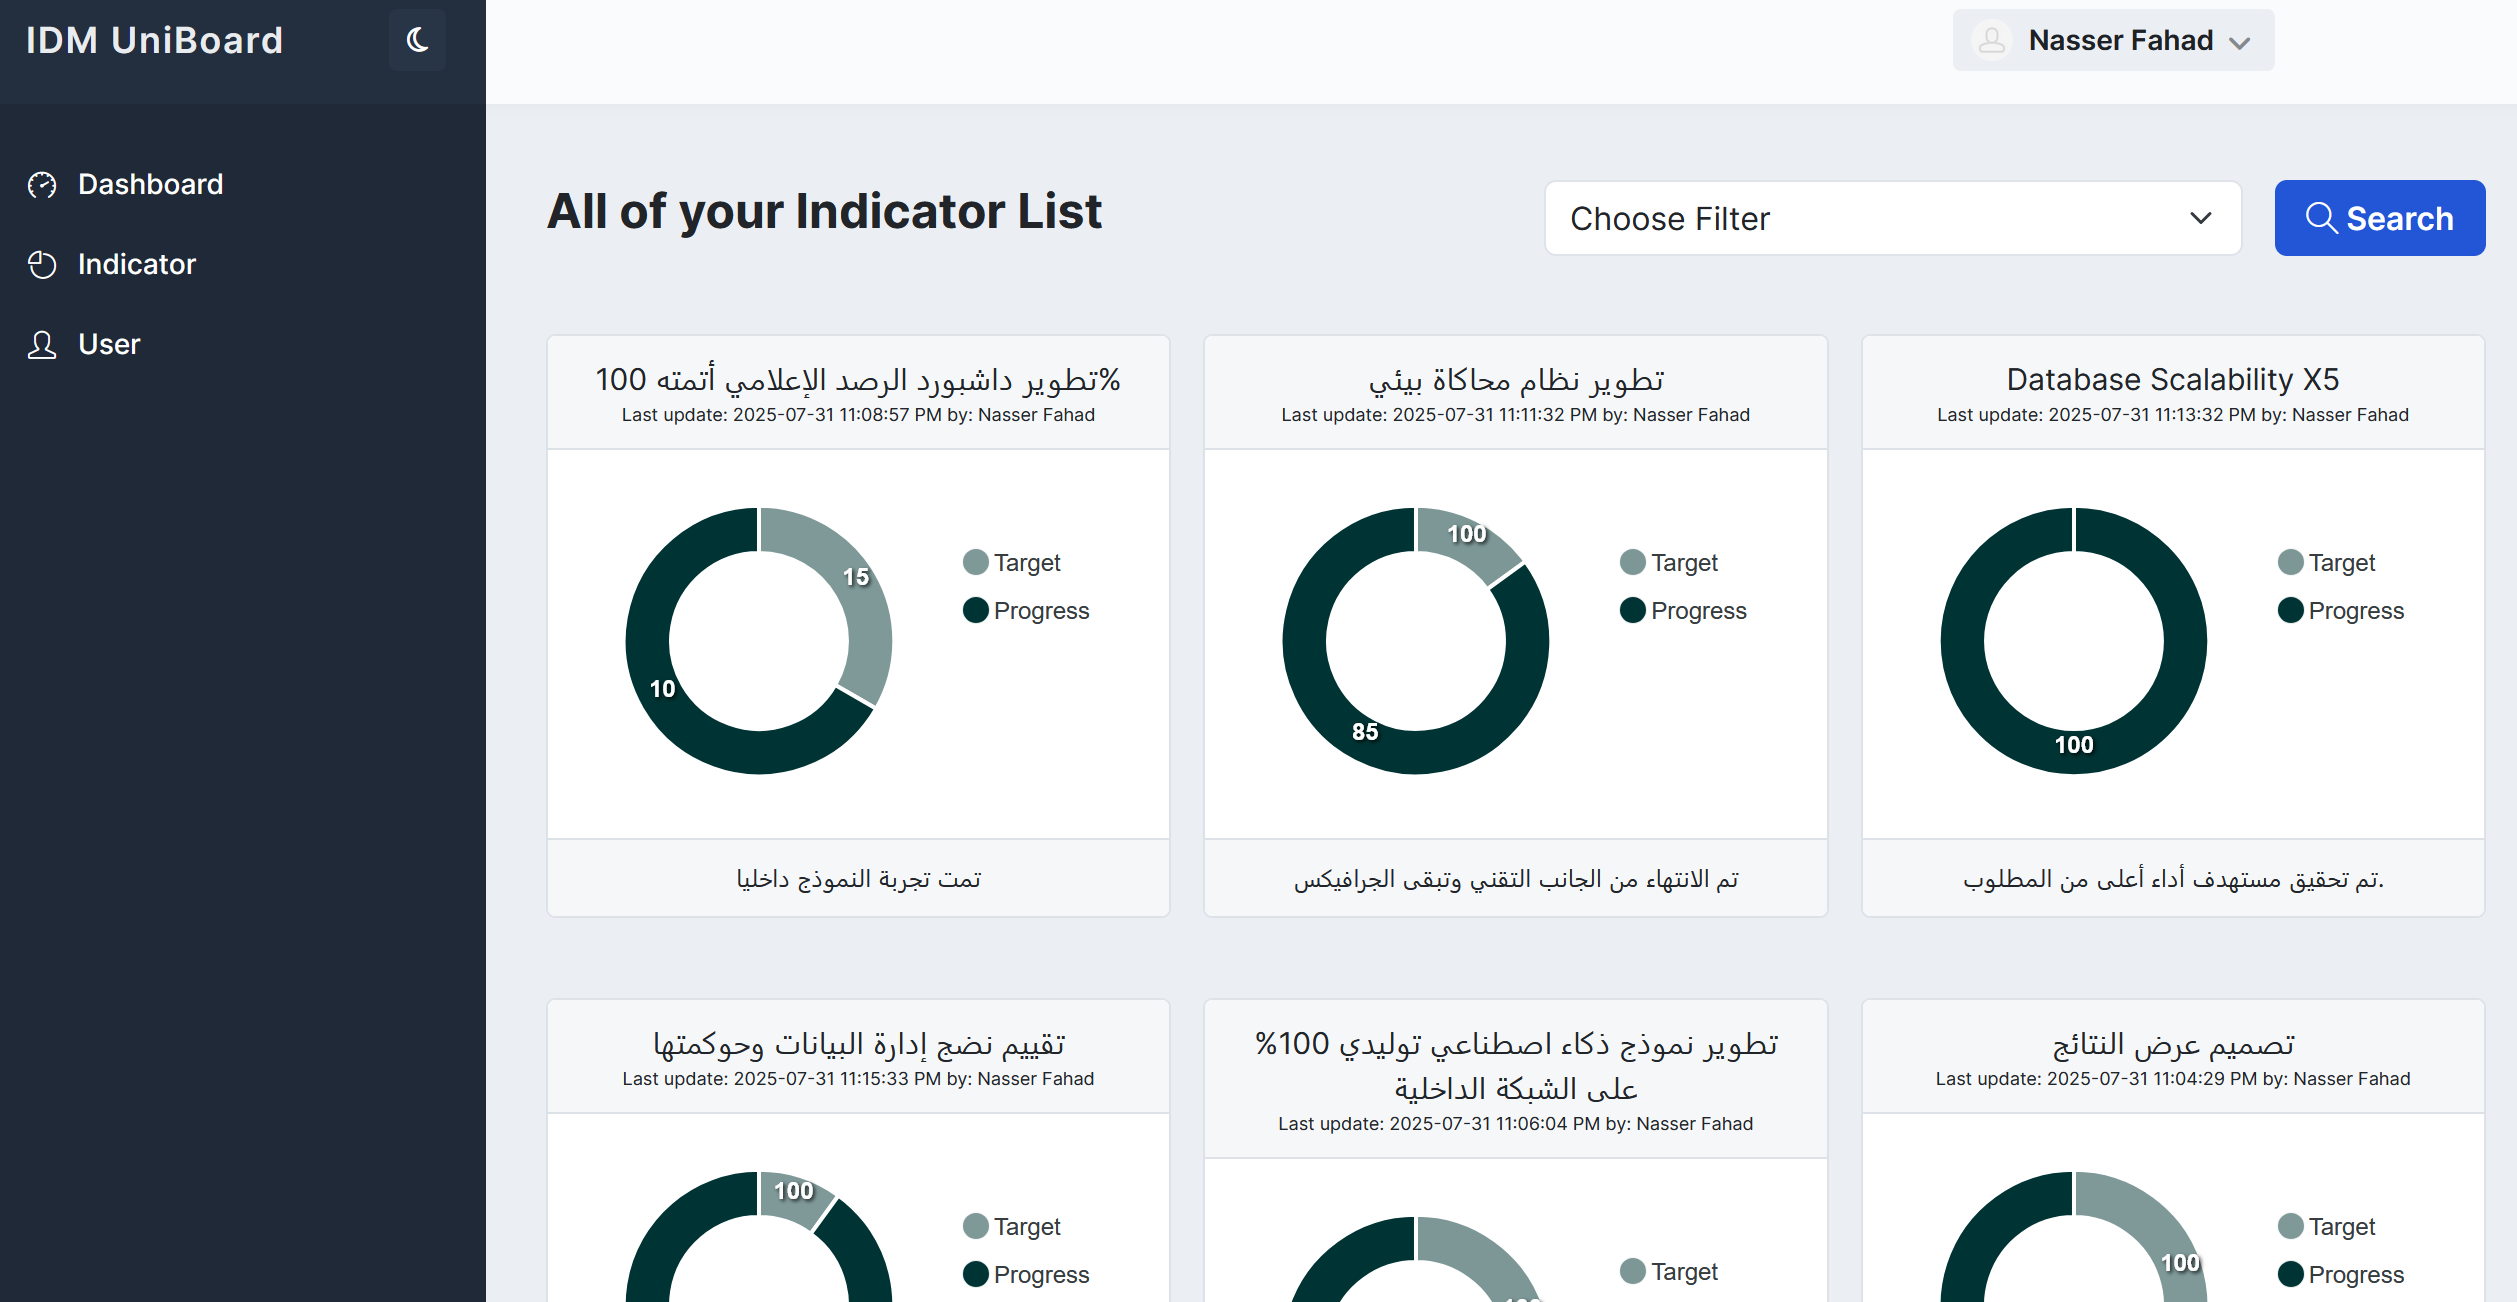The width and height of the screenshot is (2517, 1302).
Task: Click the Nasser Fahad avatar icon
Action: click(1991, 41)
